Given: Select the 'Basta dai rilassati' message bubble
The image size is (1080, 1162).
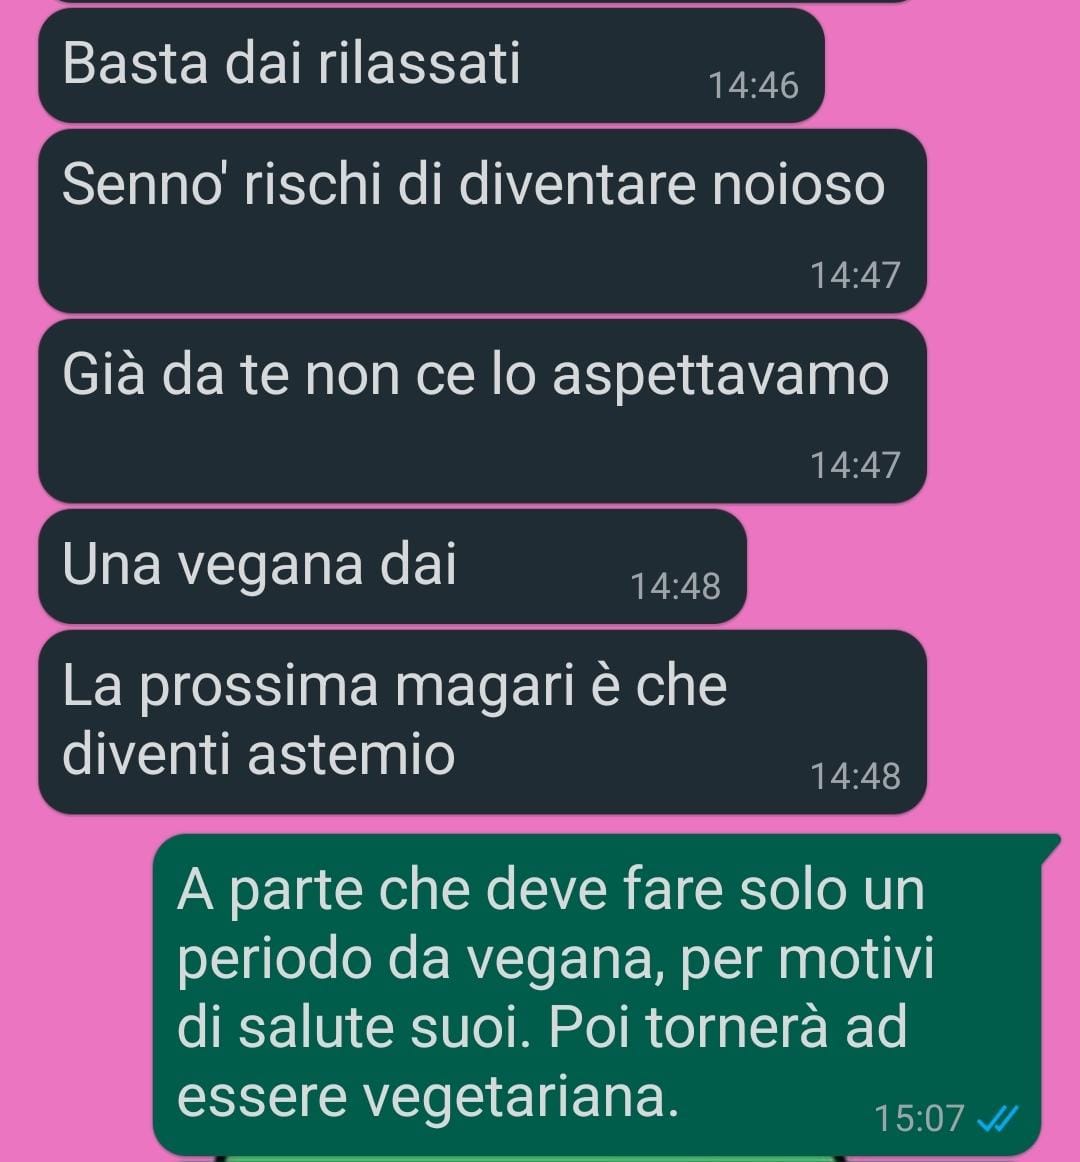Looking at the screenshot, I should (431, 66).
